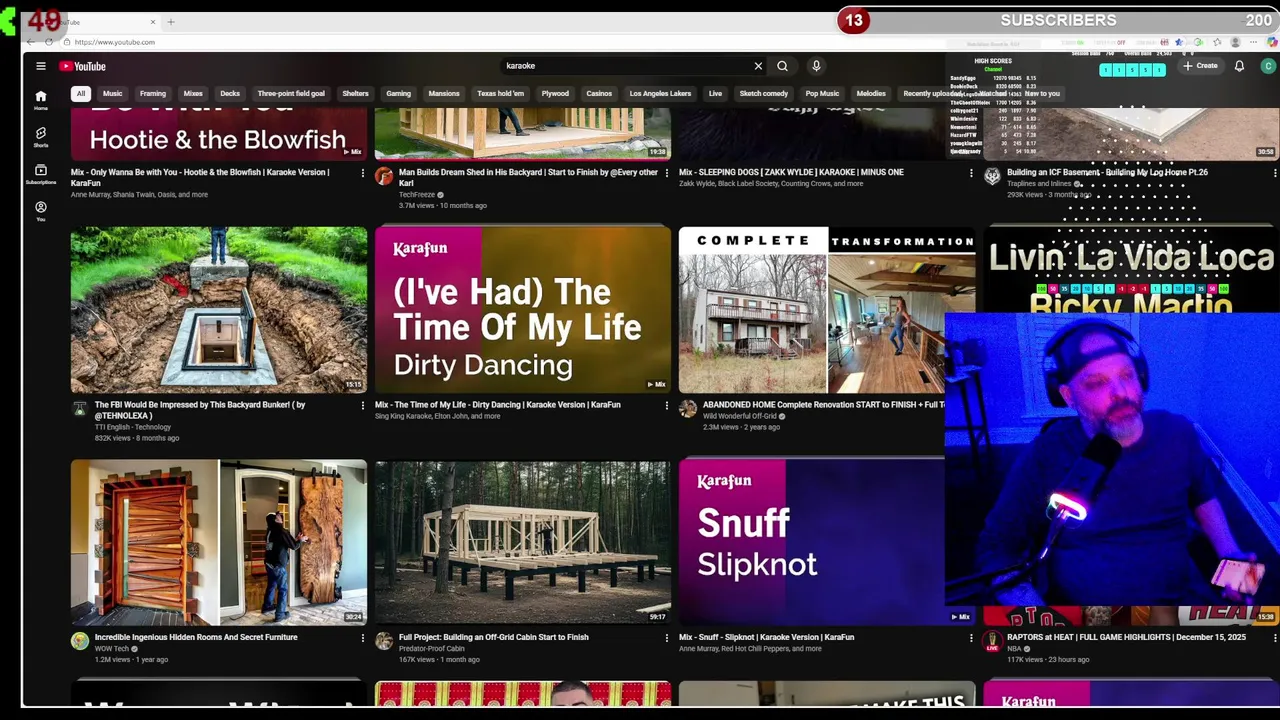1280x720 pixels.
Task: Open the backyard bunker video thumbnail
Action: coord(219,310)
